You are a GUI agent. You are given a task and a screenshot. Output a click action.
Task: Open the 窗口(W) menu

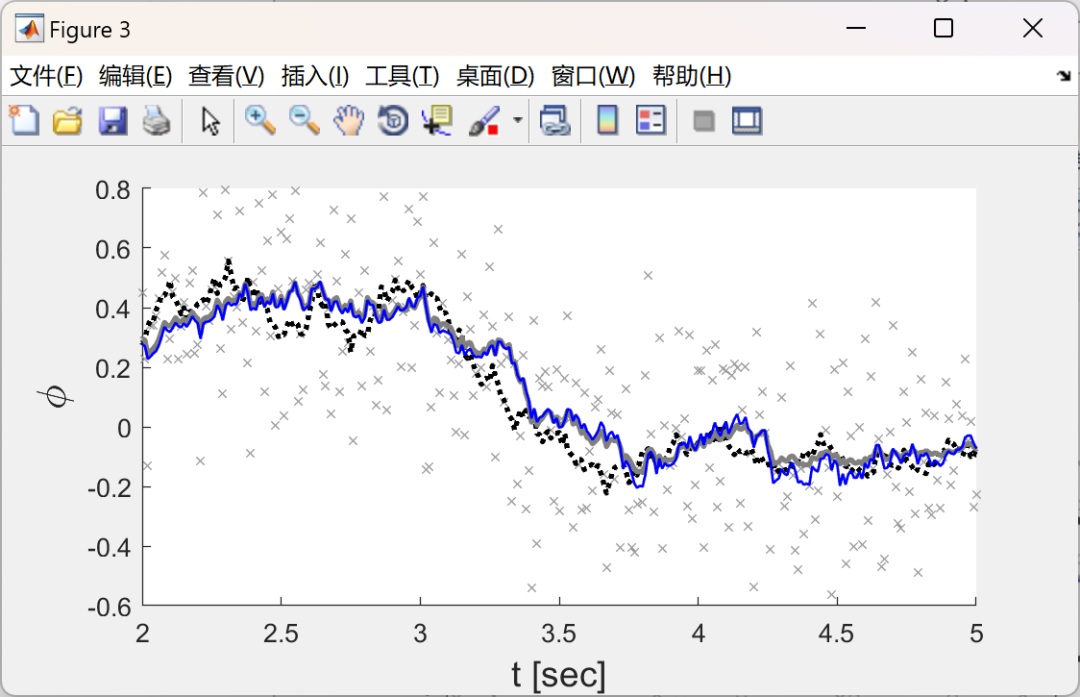coord(593,76)
